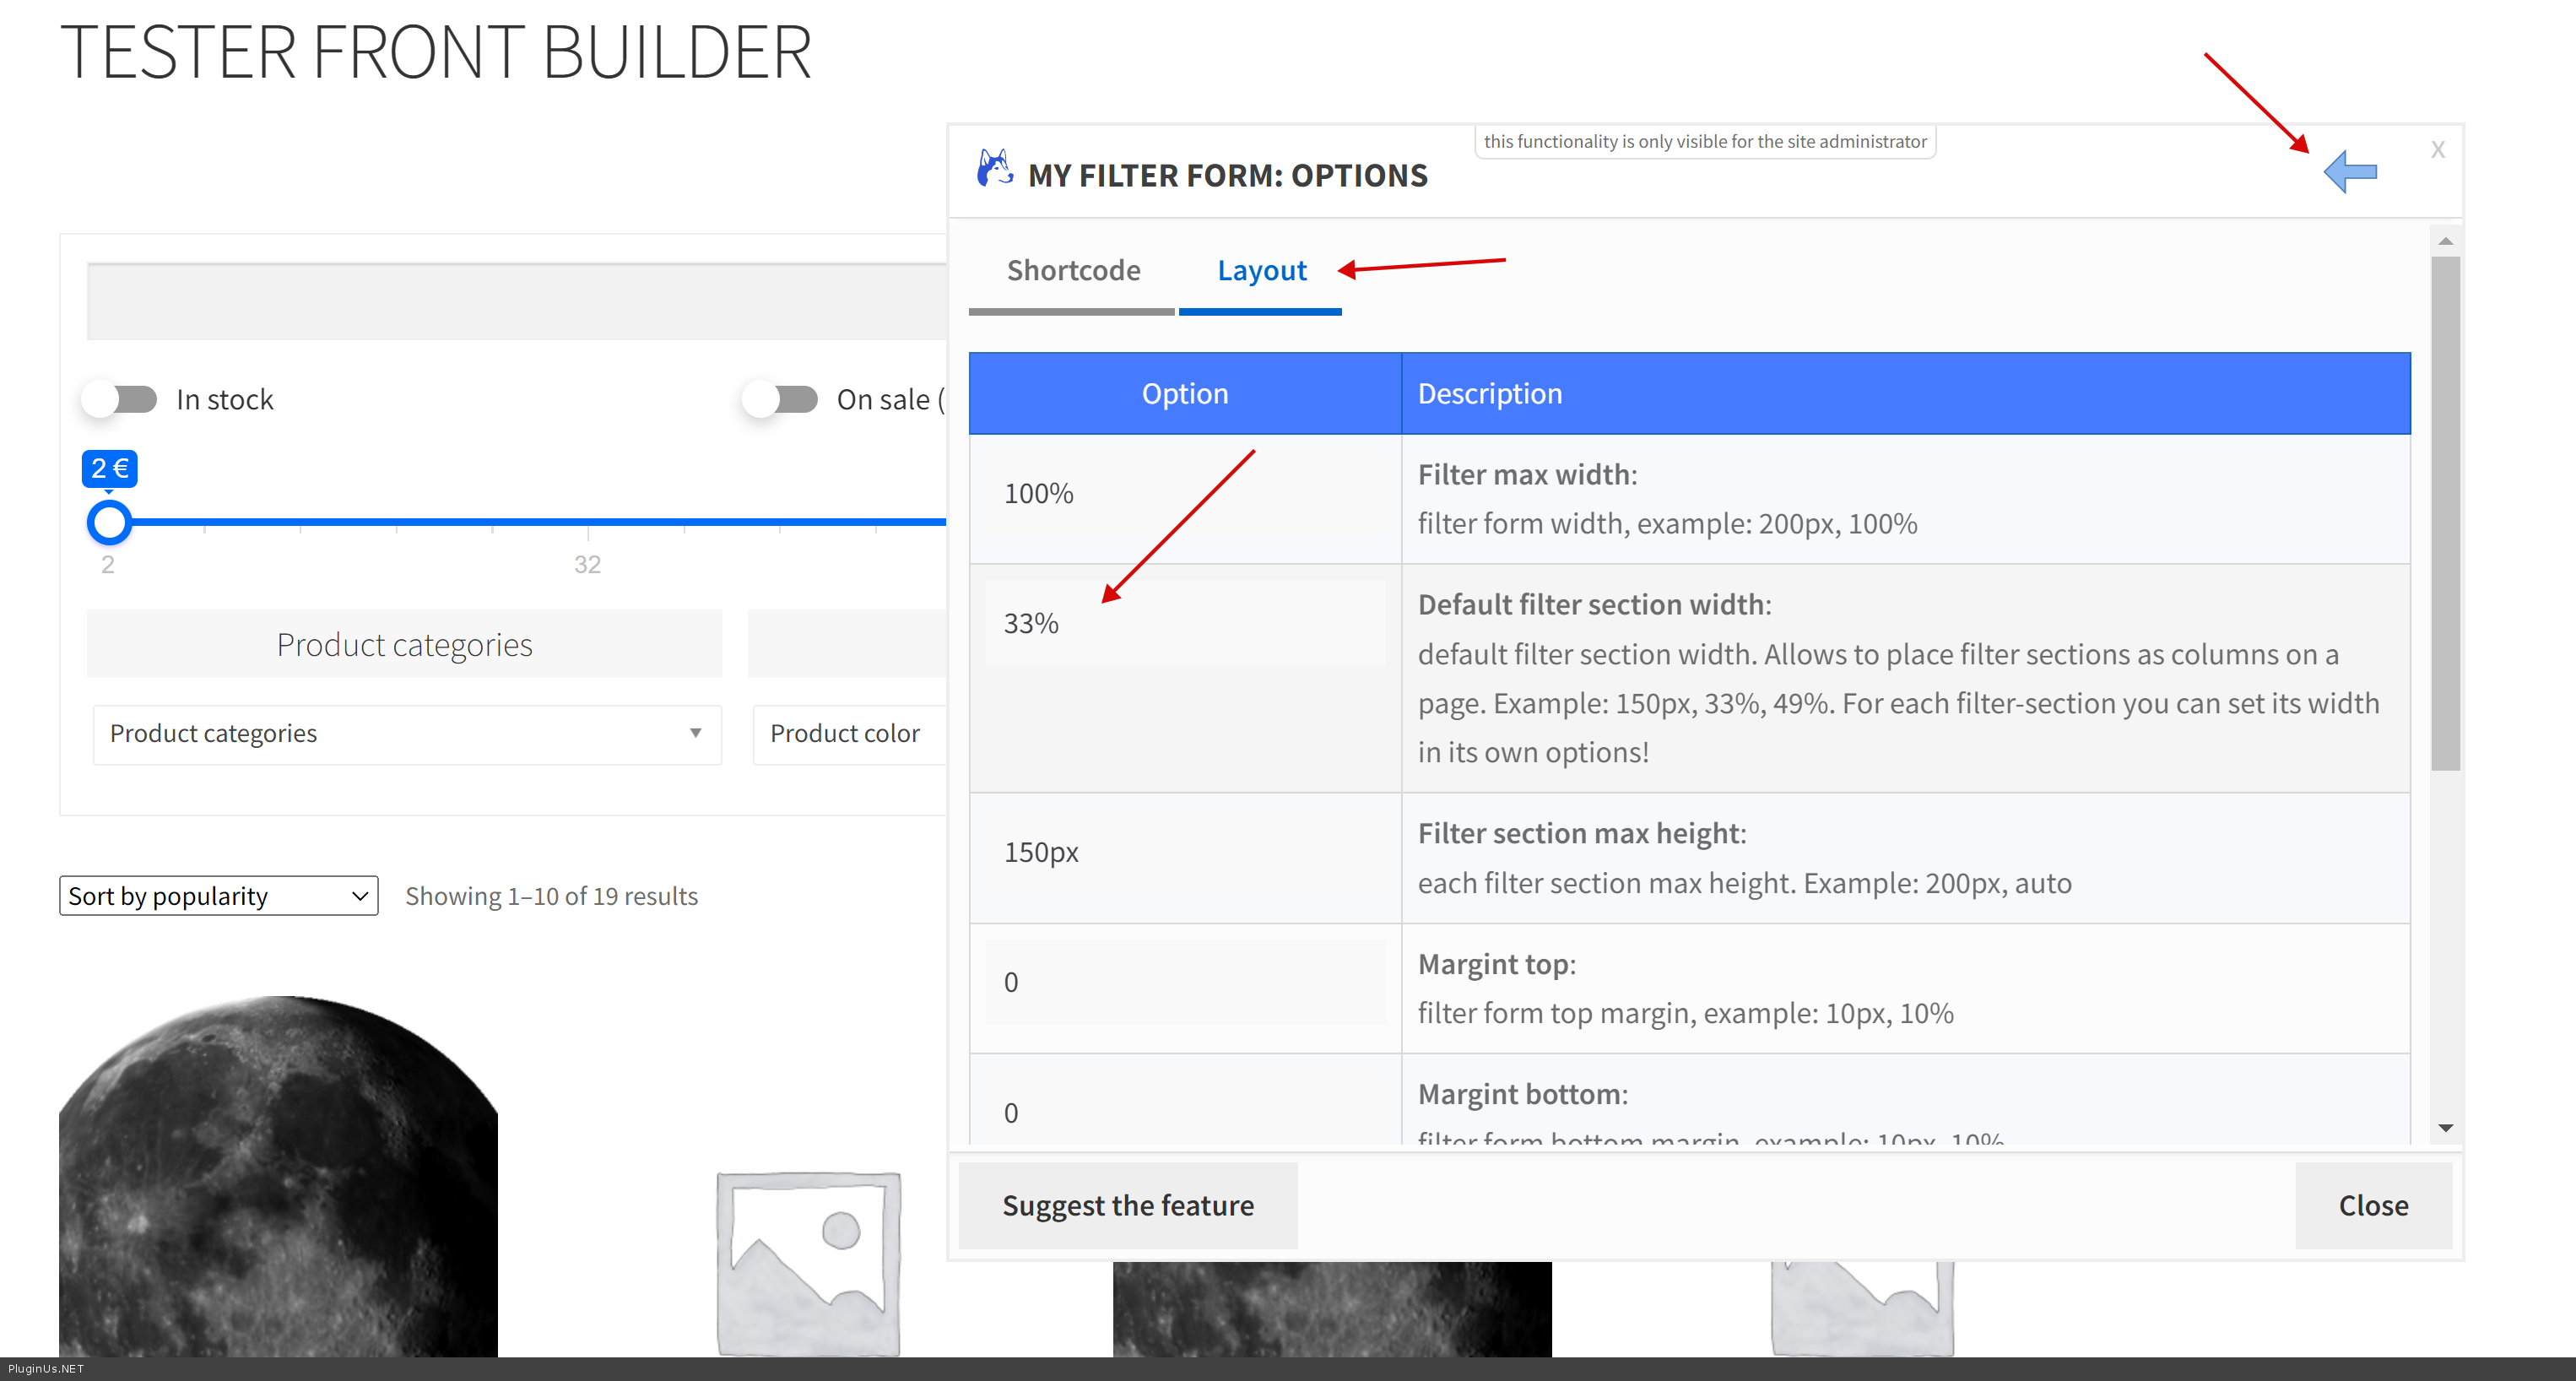2576x1381 pixels.
Task: Click the moon product thumbnail
Action: (x=278, y=1175)
